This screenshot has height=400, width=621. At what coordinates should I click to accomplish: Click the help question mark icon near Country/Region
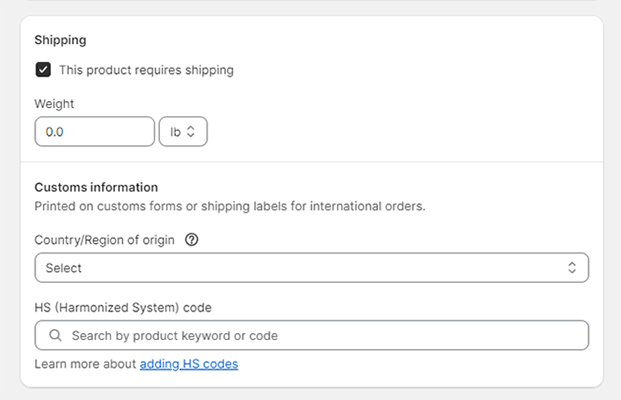(x=192, y=240)
